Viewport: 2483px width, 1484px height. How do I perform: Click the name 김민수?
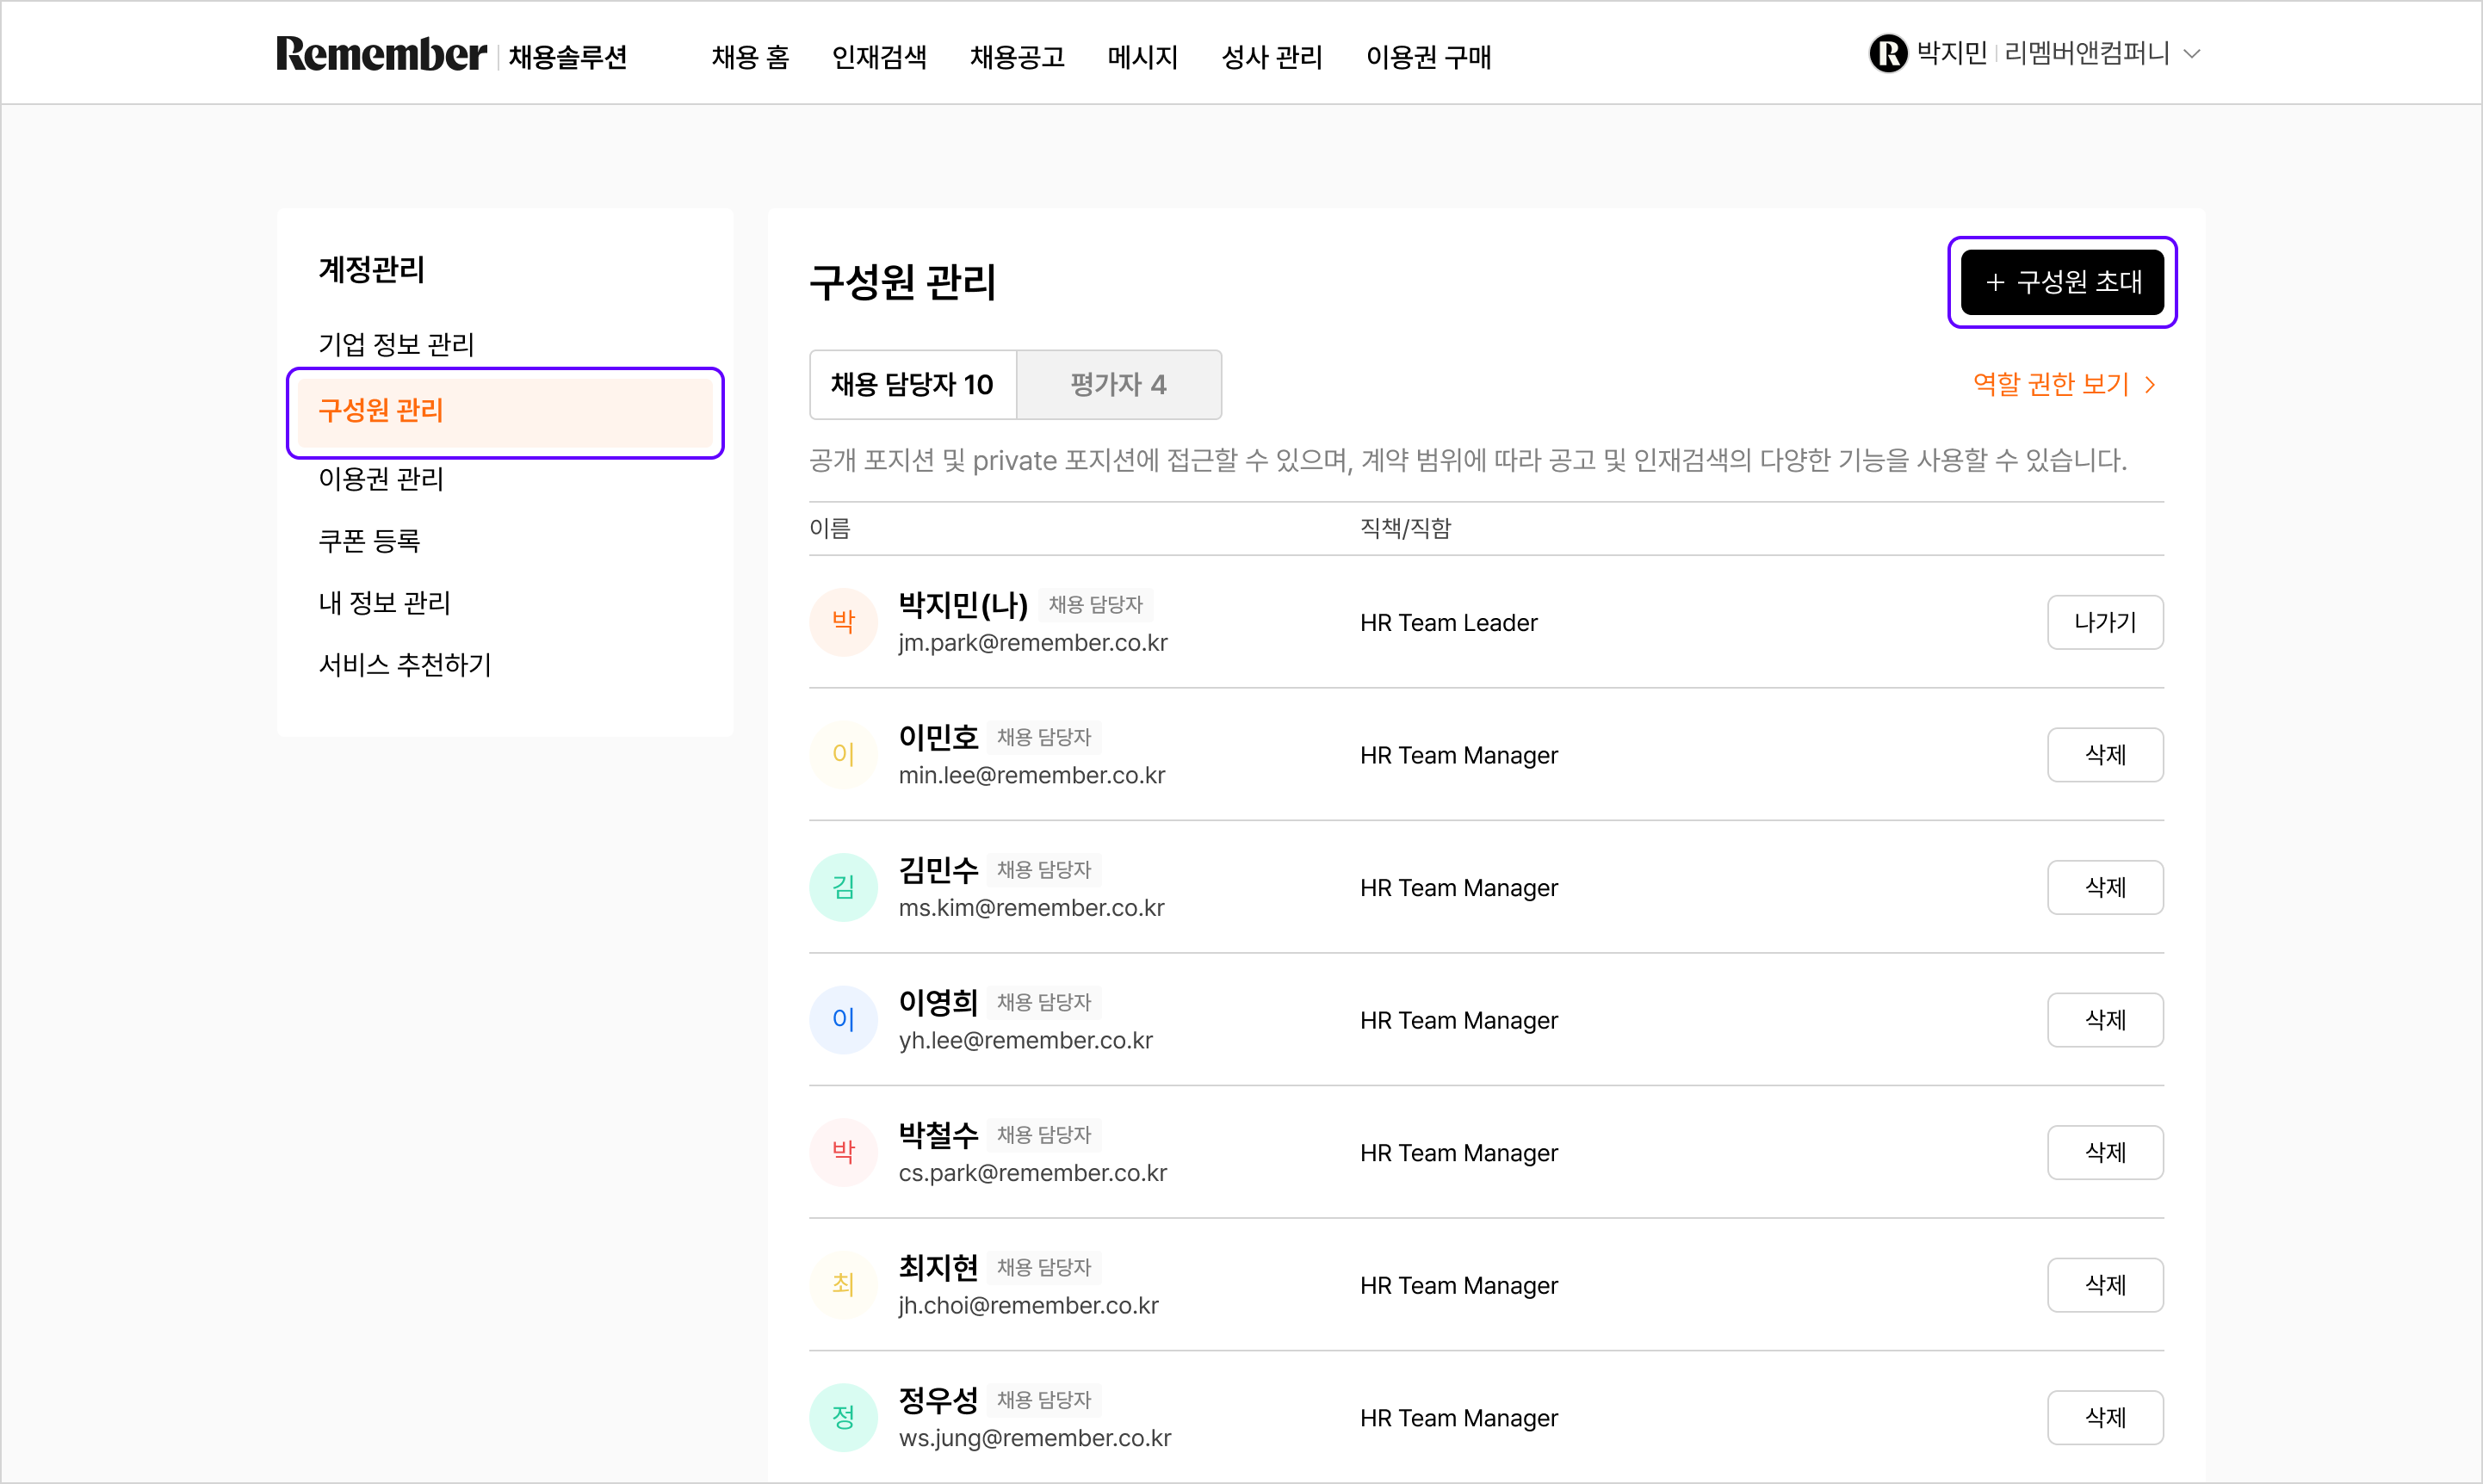click(x=938, y=869)
